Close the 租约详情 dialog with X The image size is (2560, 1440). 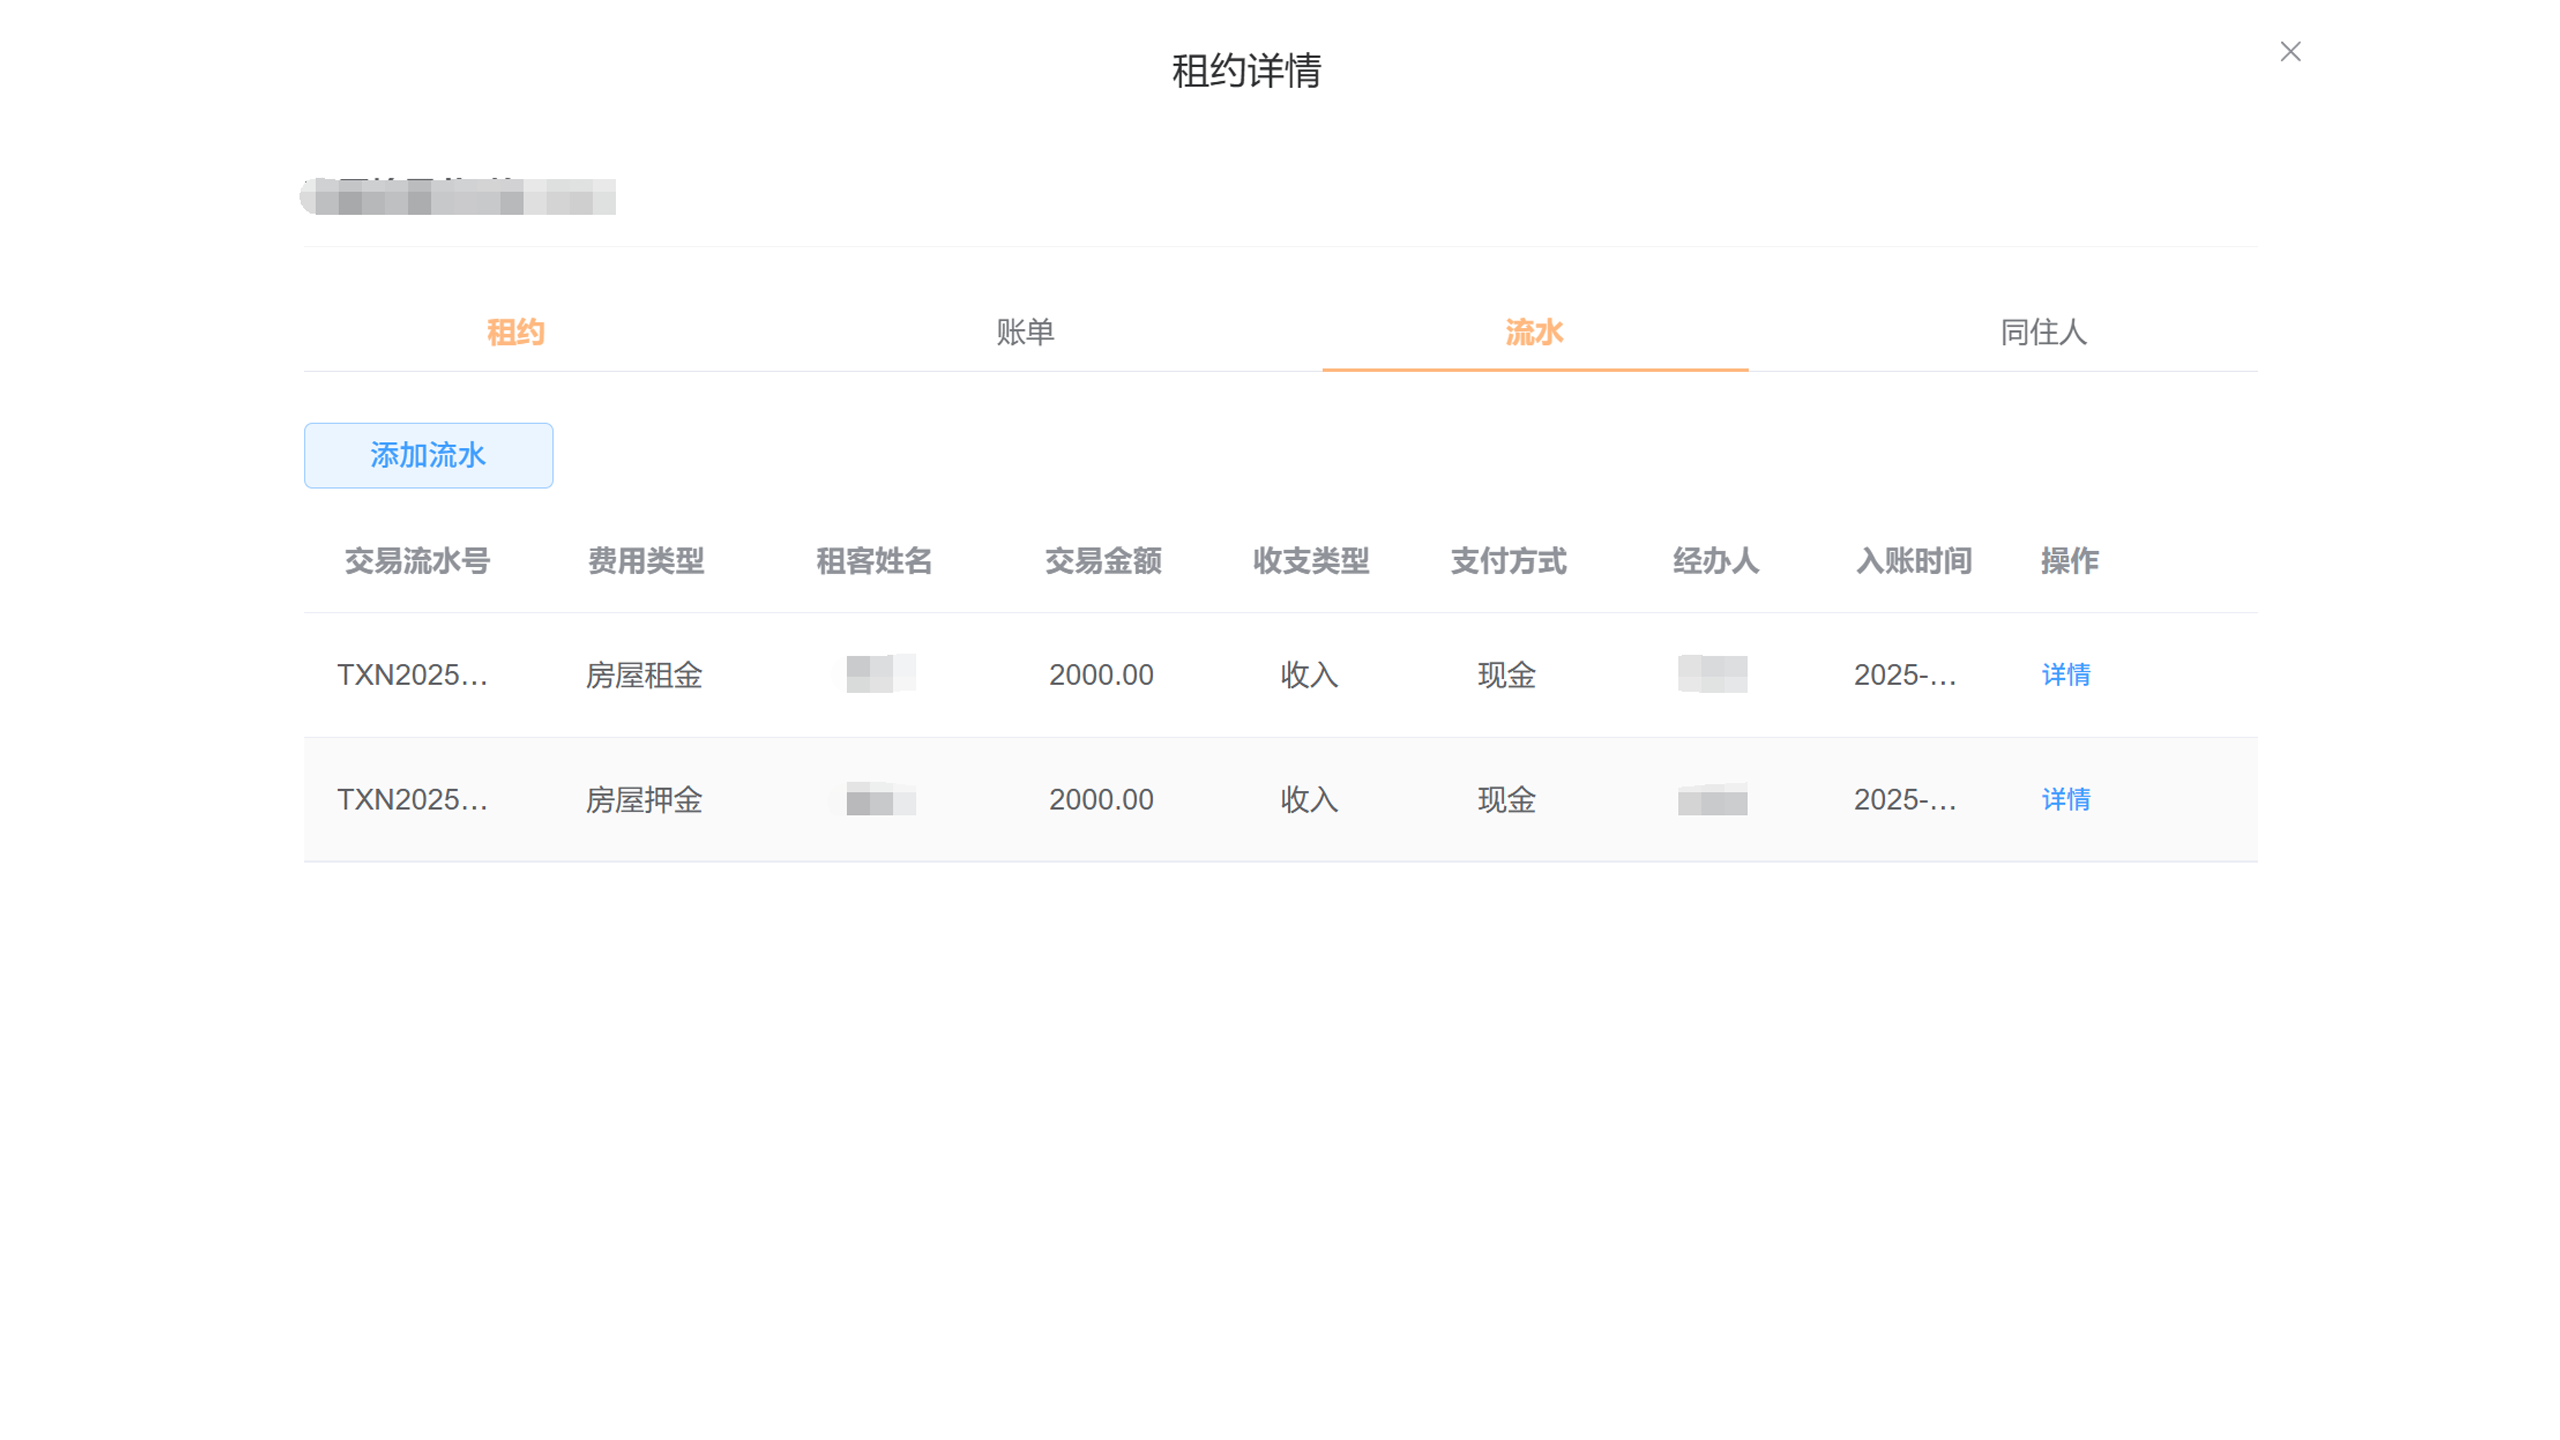click(x=2289, y=51)
